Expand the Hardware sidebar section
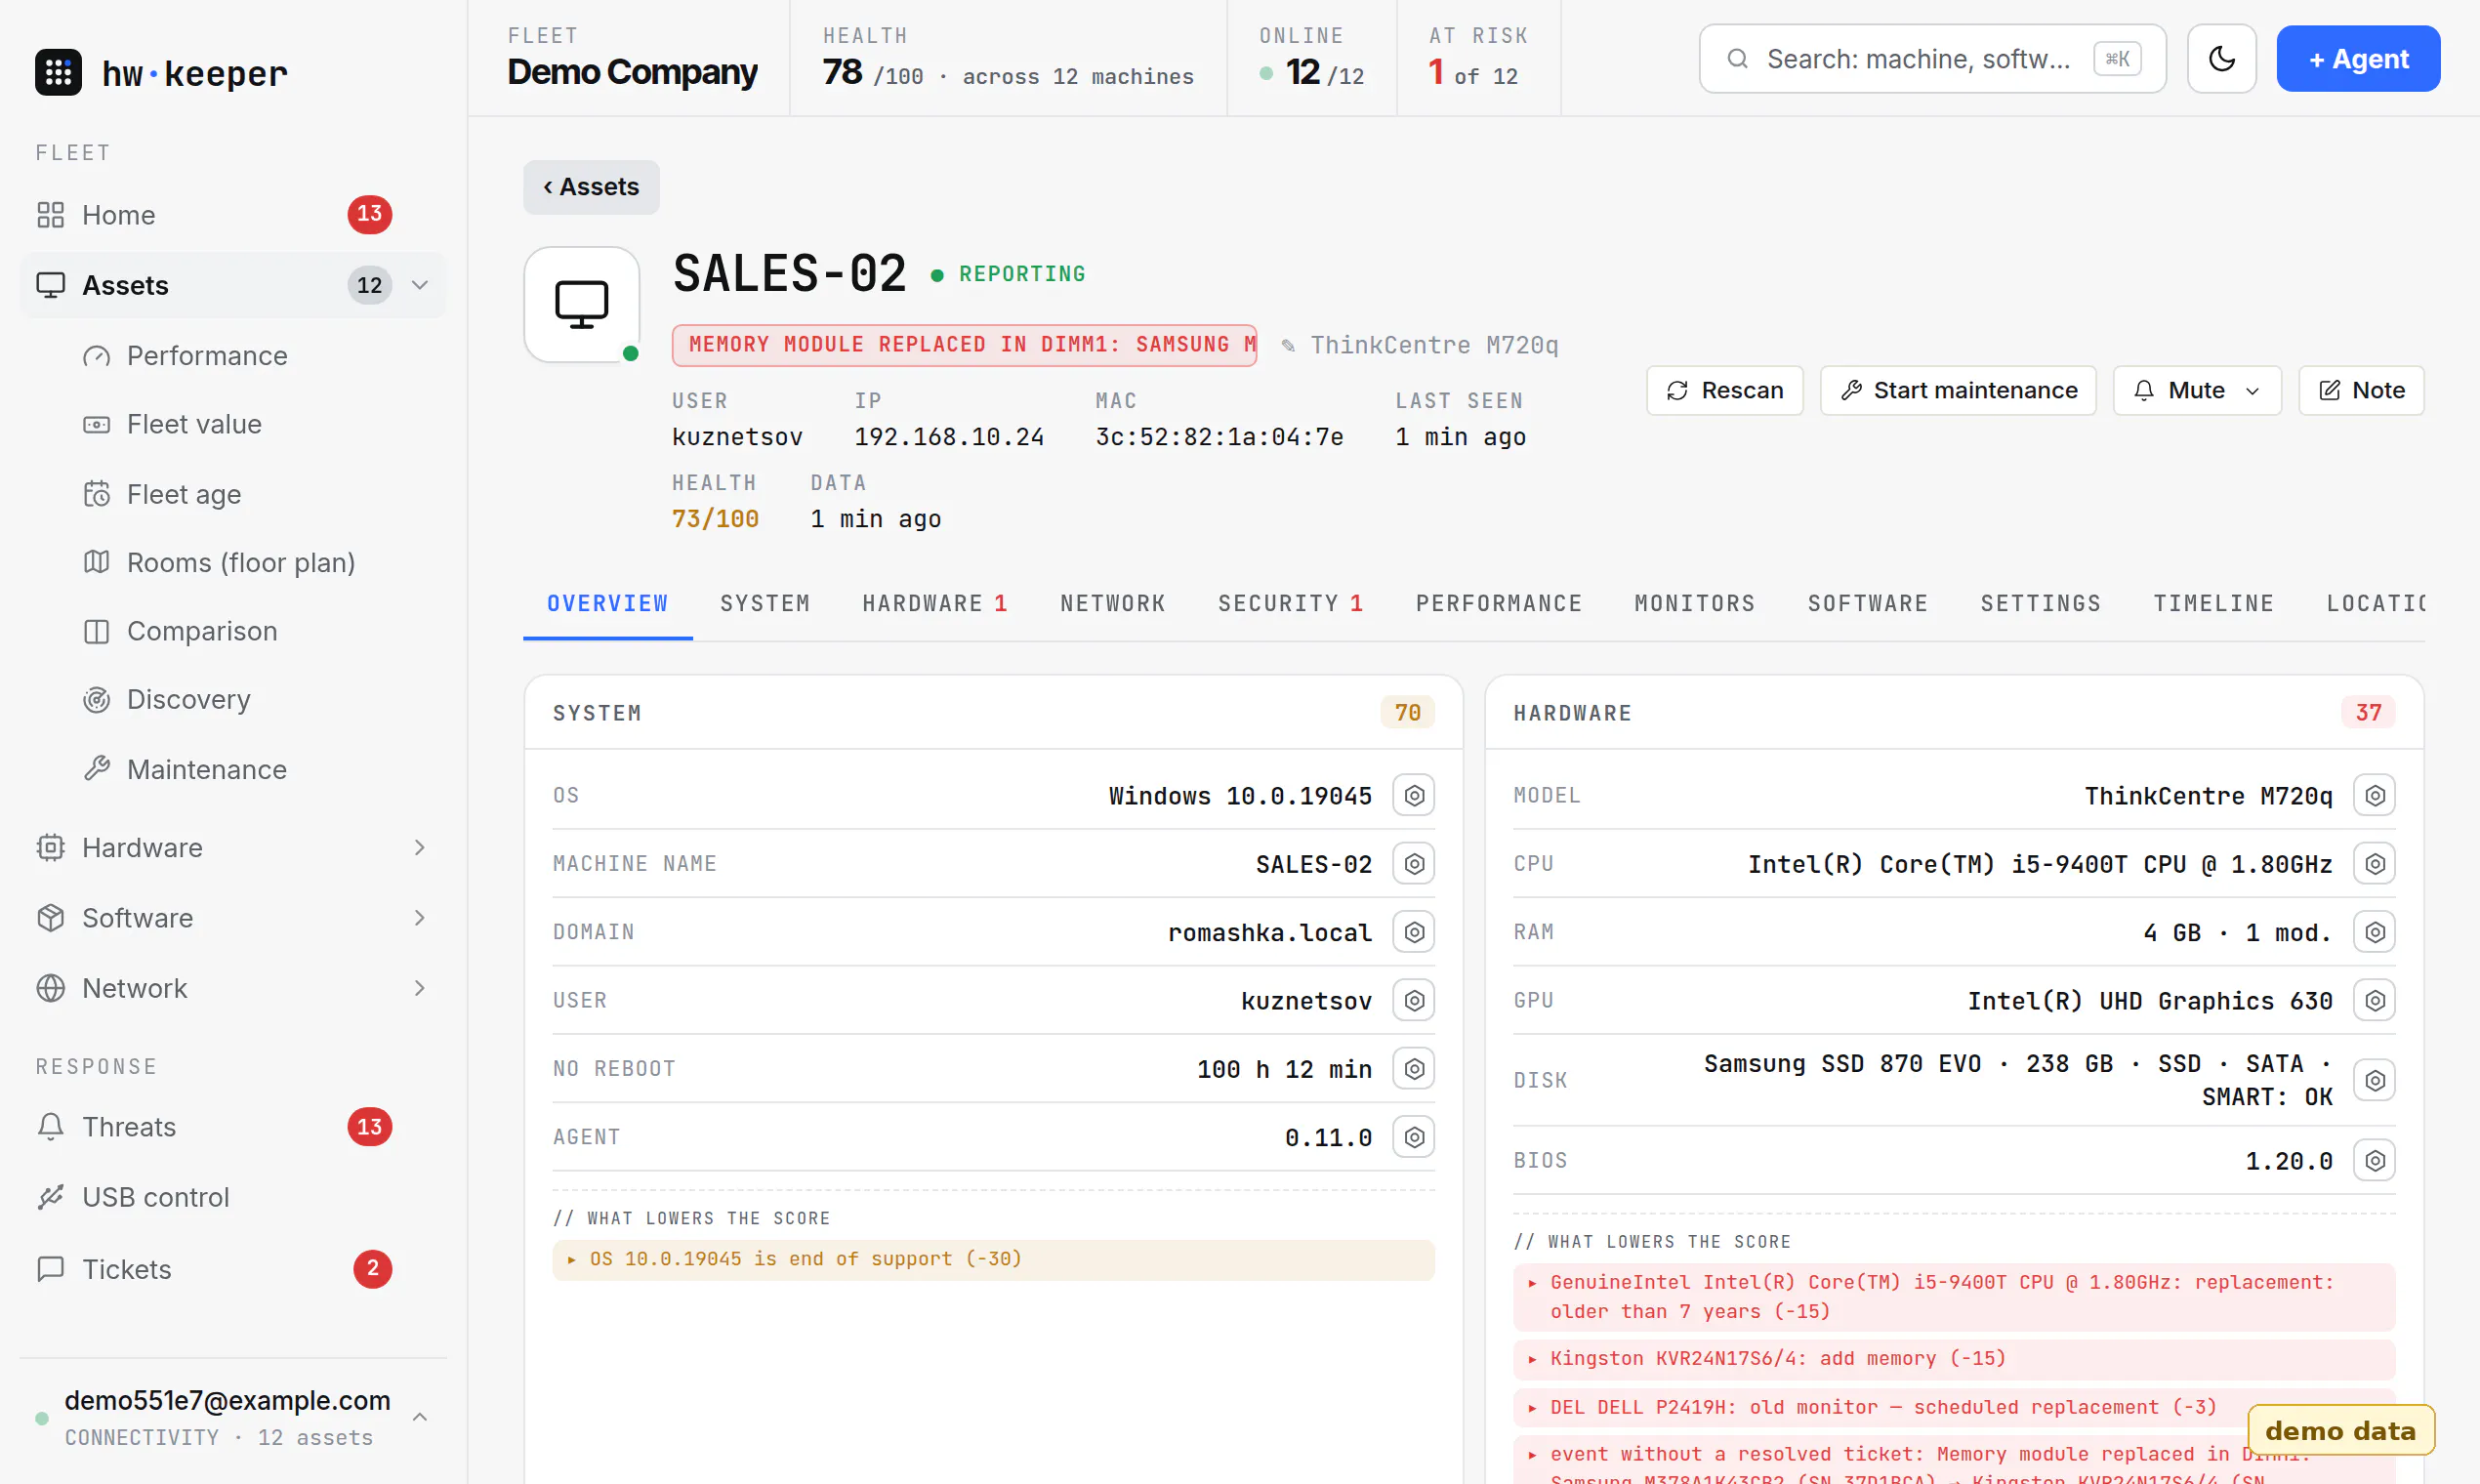This screenshot has width=2480, height=1484. tap(420, 848)
